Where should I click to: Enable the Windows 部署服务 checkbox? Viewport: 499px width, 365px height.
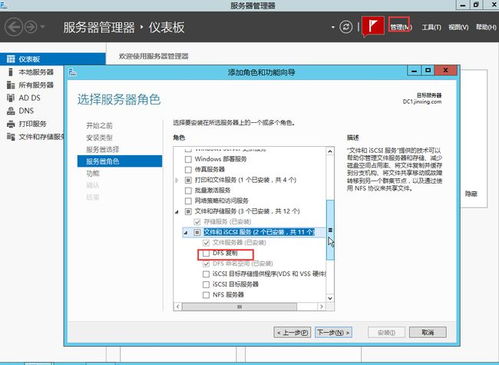(x=188, y=159)
